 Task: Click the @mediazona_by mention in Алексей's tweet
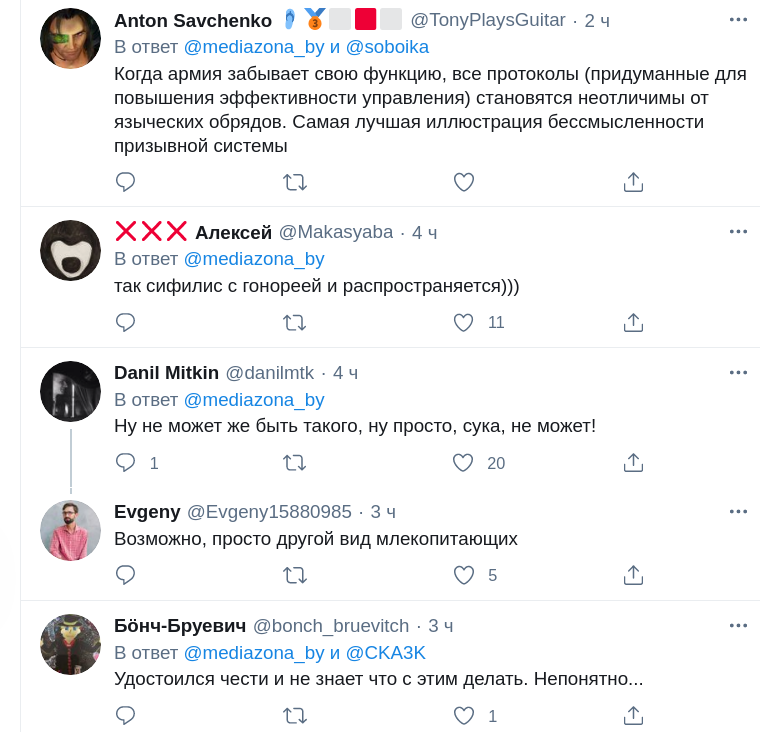click(254, 259)
